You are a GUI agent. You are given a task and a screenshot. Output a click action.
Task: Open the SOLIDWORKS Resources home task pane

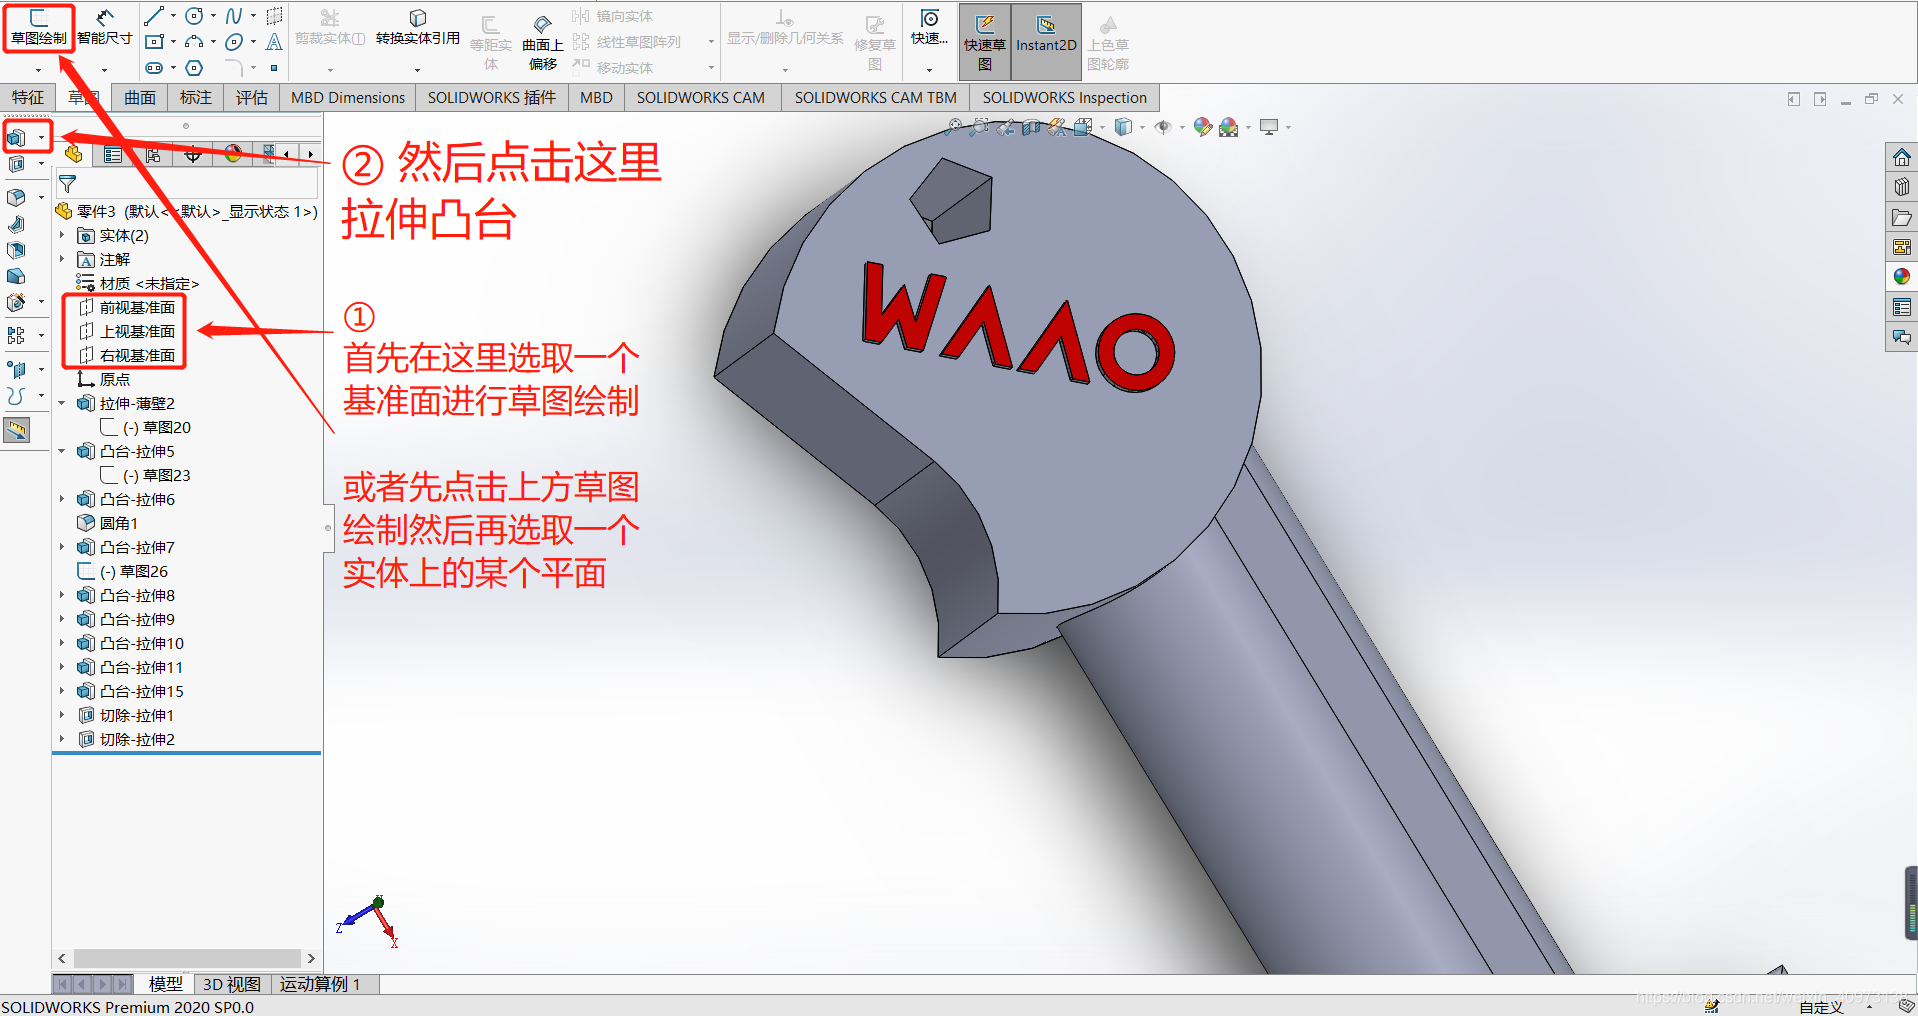(1902, 157)
